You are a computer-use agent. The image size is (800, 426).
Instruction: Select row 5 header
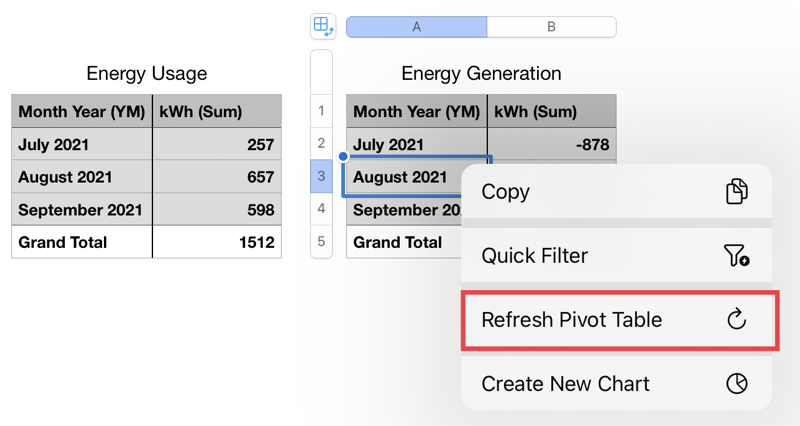pos(321,242)
